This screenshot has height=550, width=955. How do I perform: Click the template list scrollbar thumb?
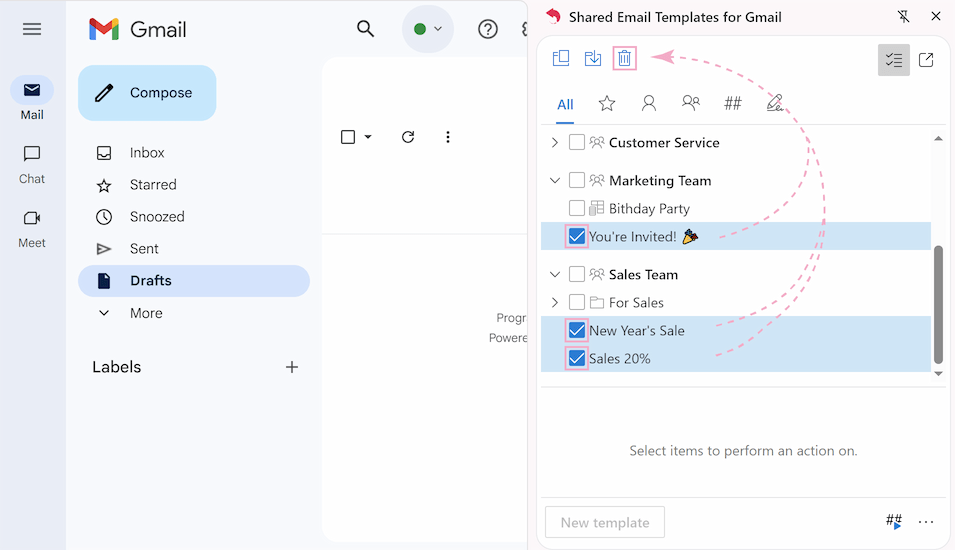pos(939,304)
